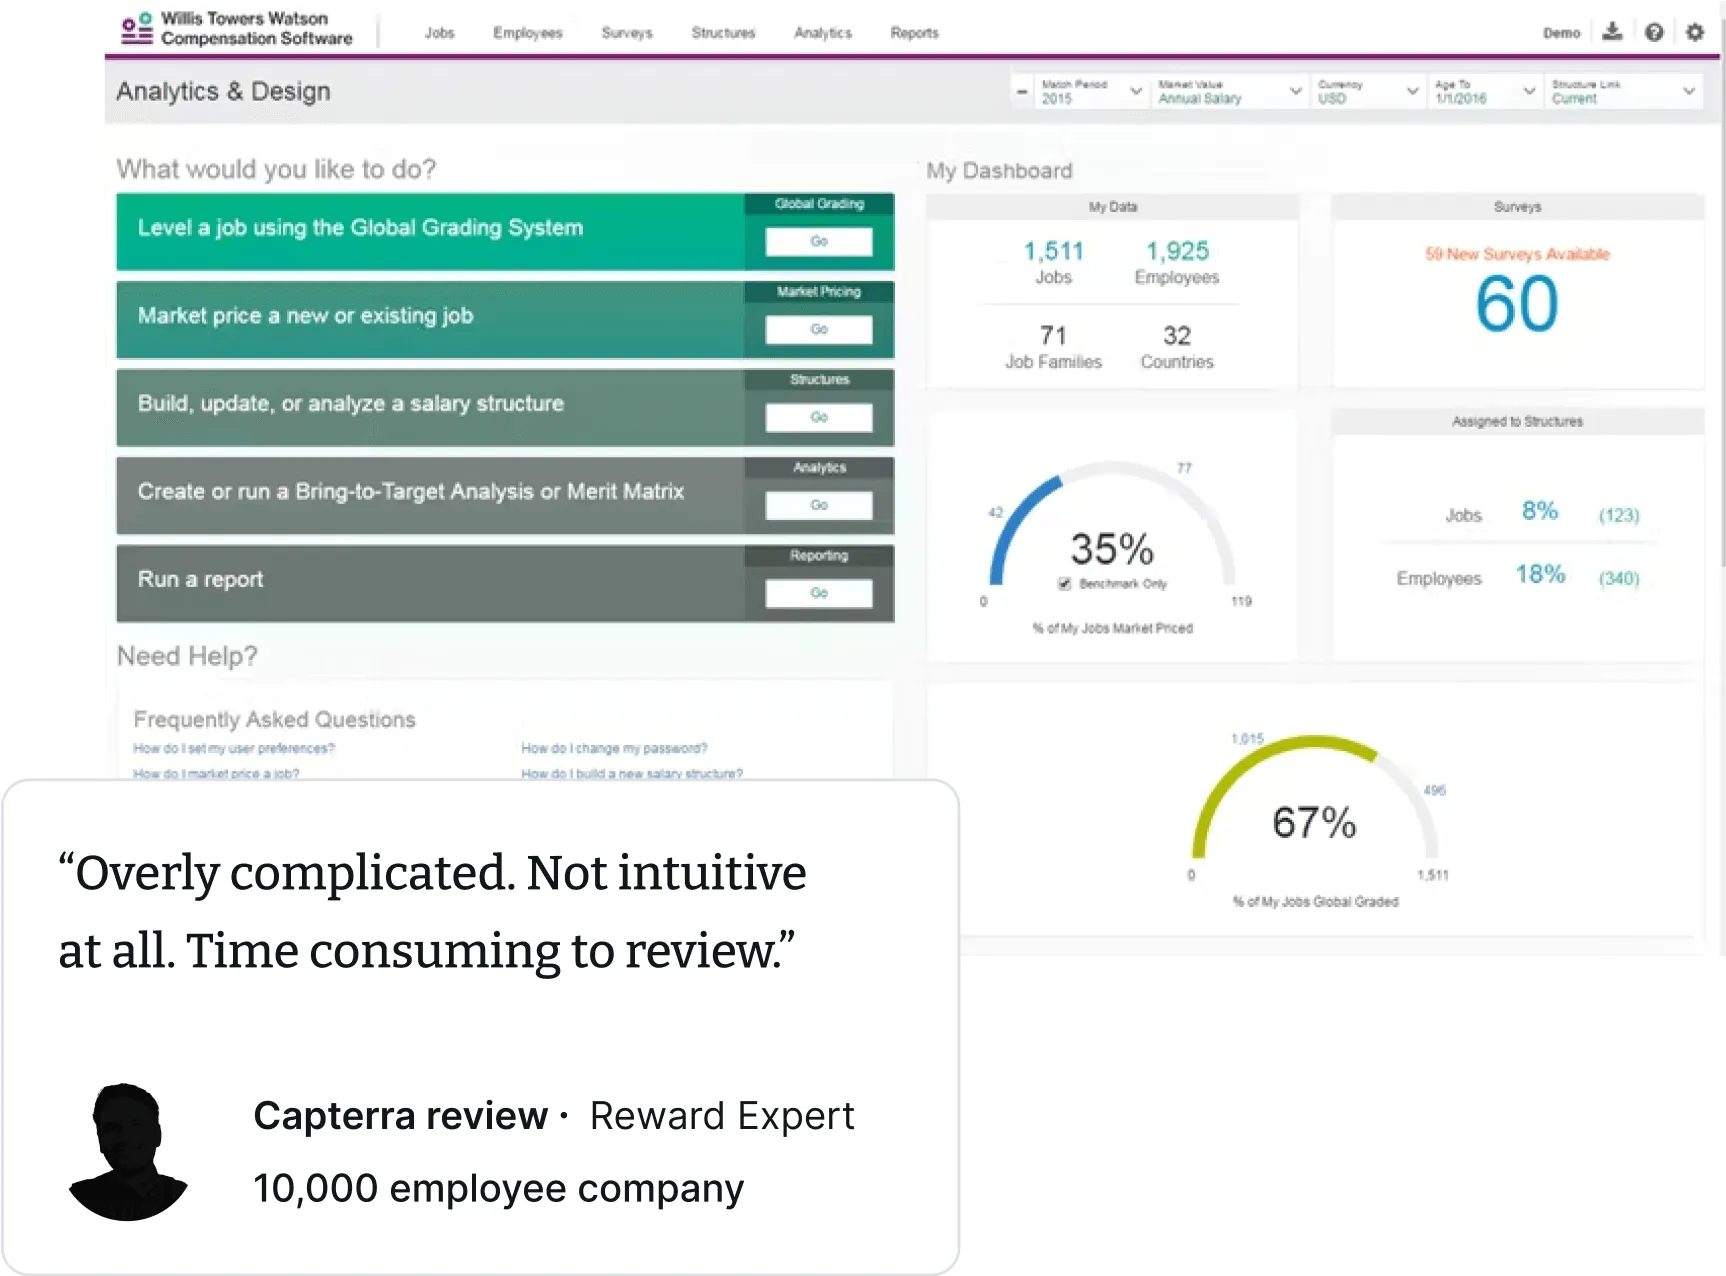Click the 'Run a report' row text
The height and width of the screenshot is (1276, 1726).
[200, 580]
